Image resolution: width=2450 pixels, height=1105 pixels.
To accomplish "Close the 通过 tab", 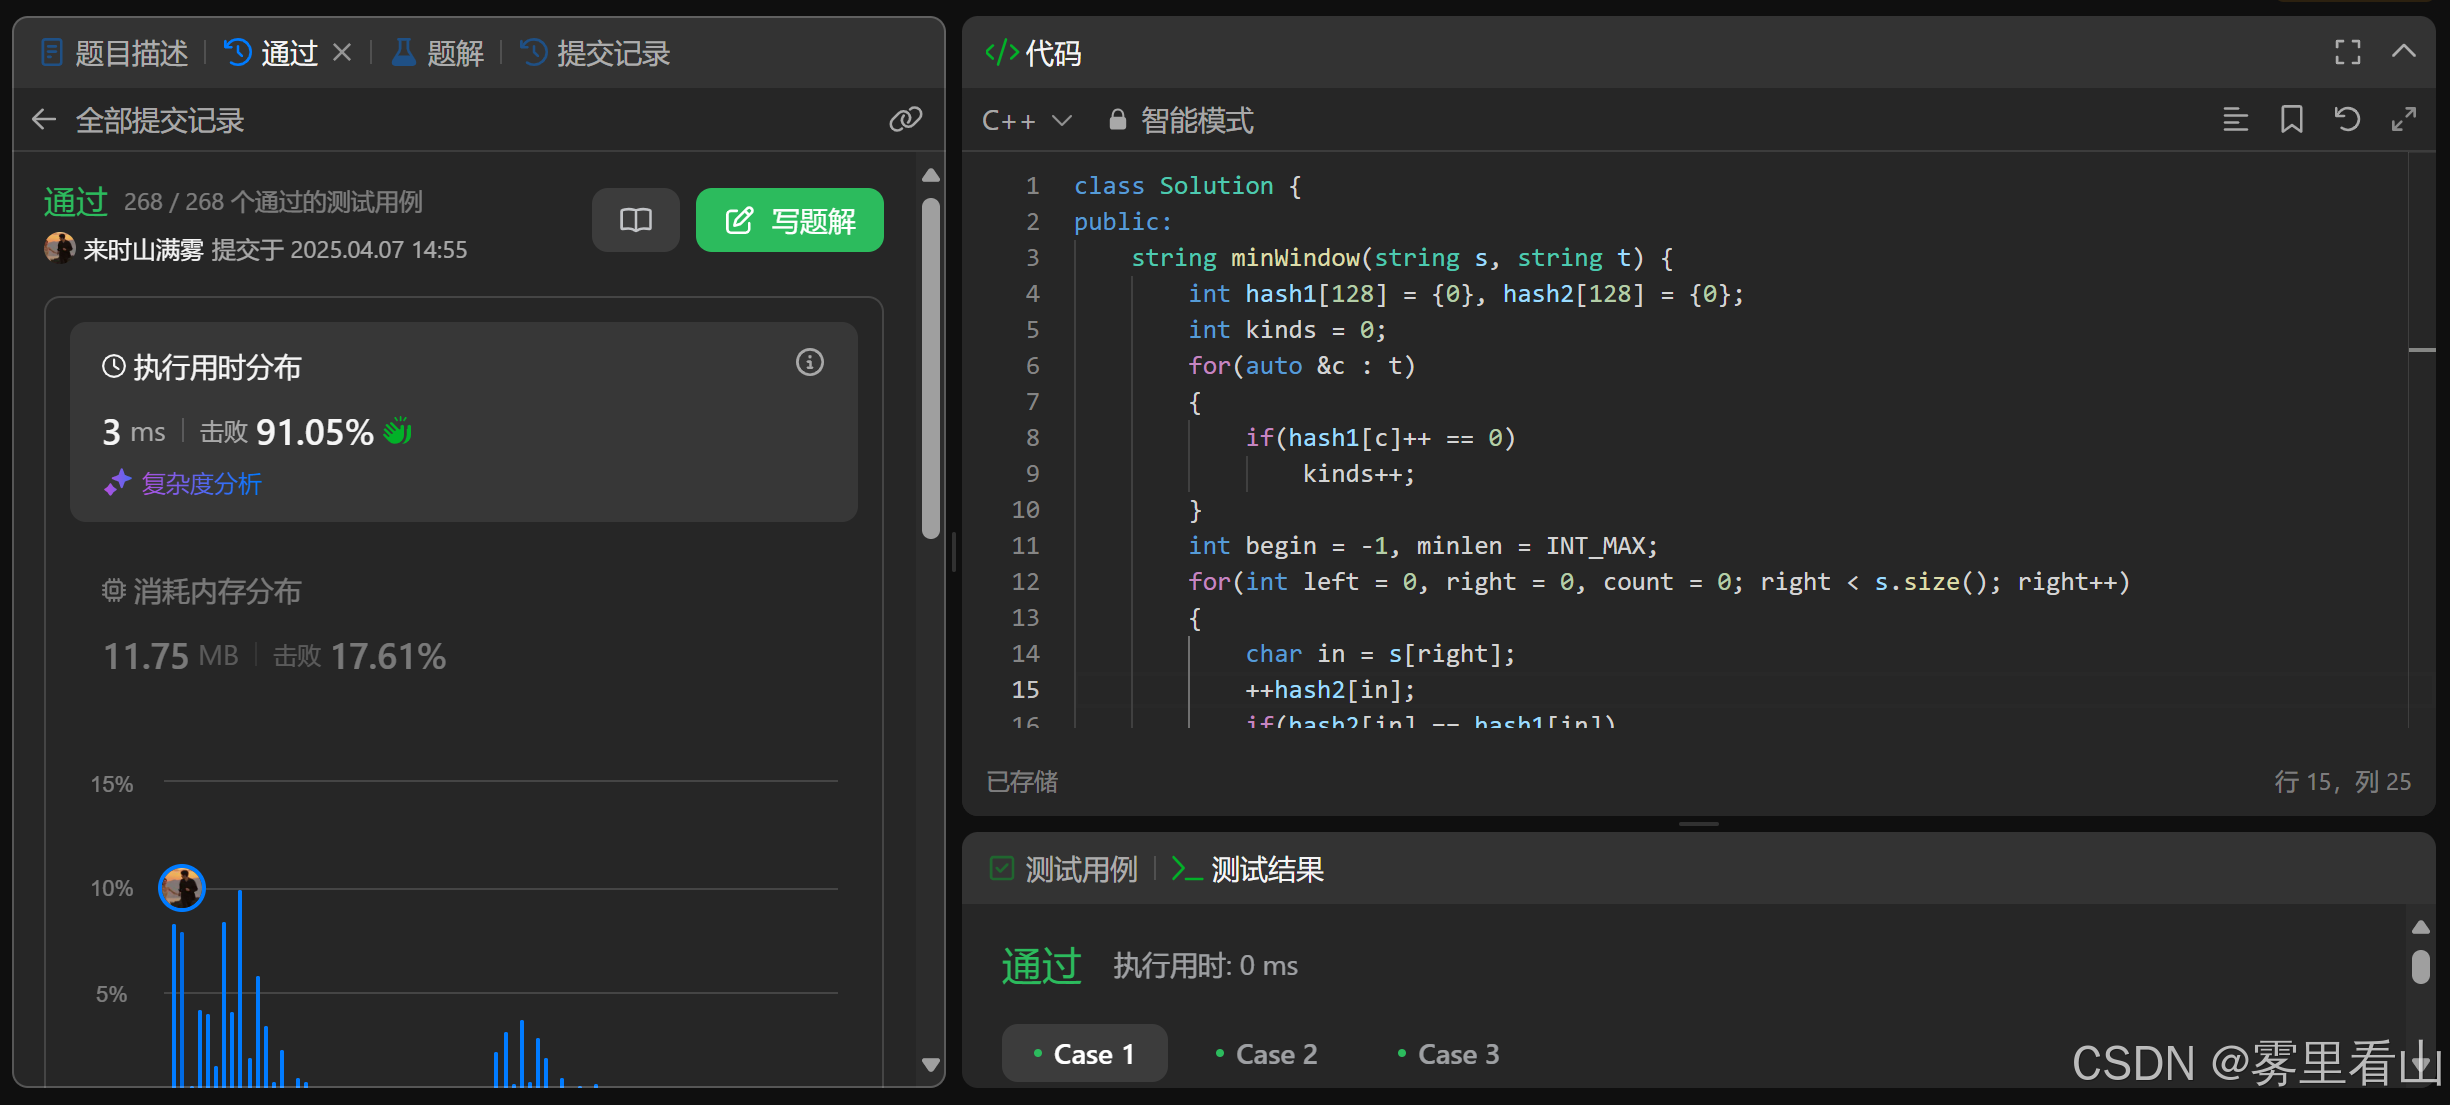I will coord(342,52).
